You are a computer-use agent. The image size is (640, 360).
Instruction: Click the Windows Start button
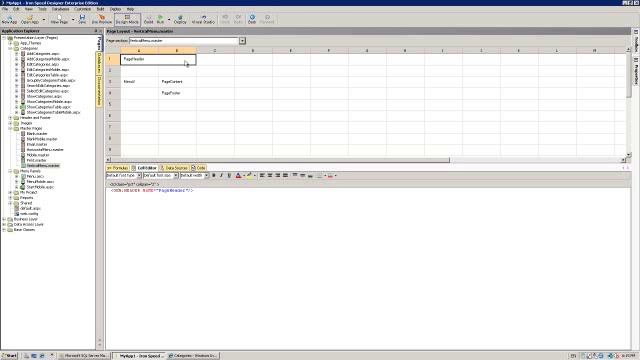point(9,356)
